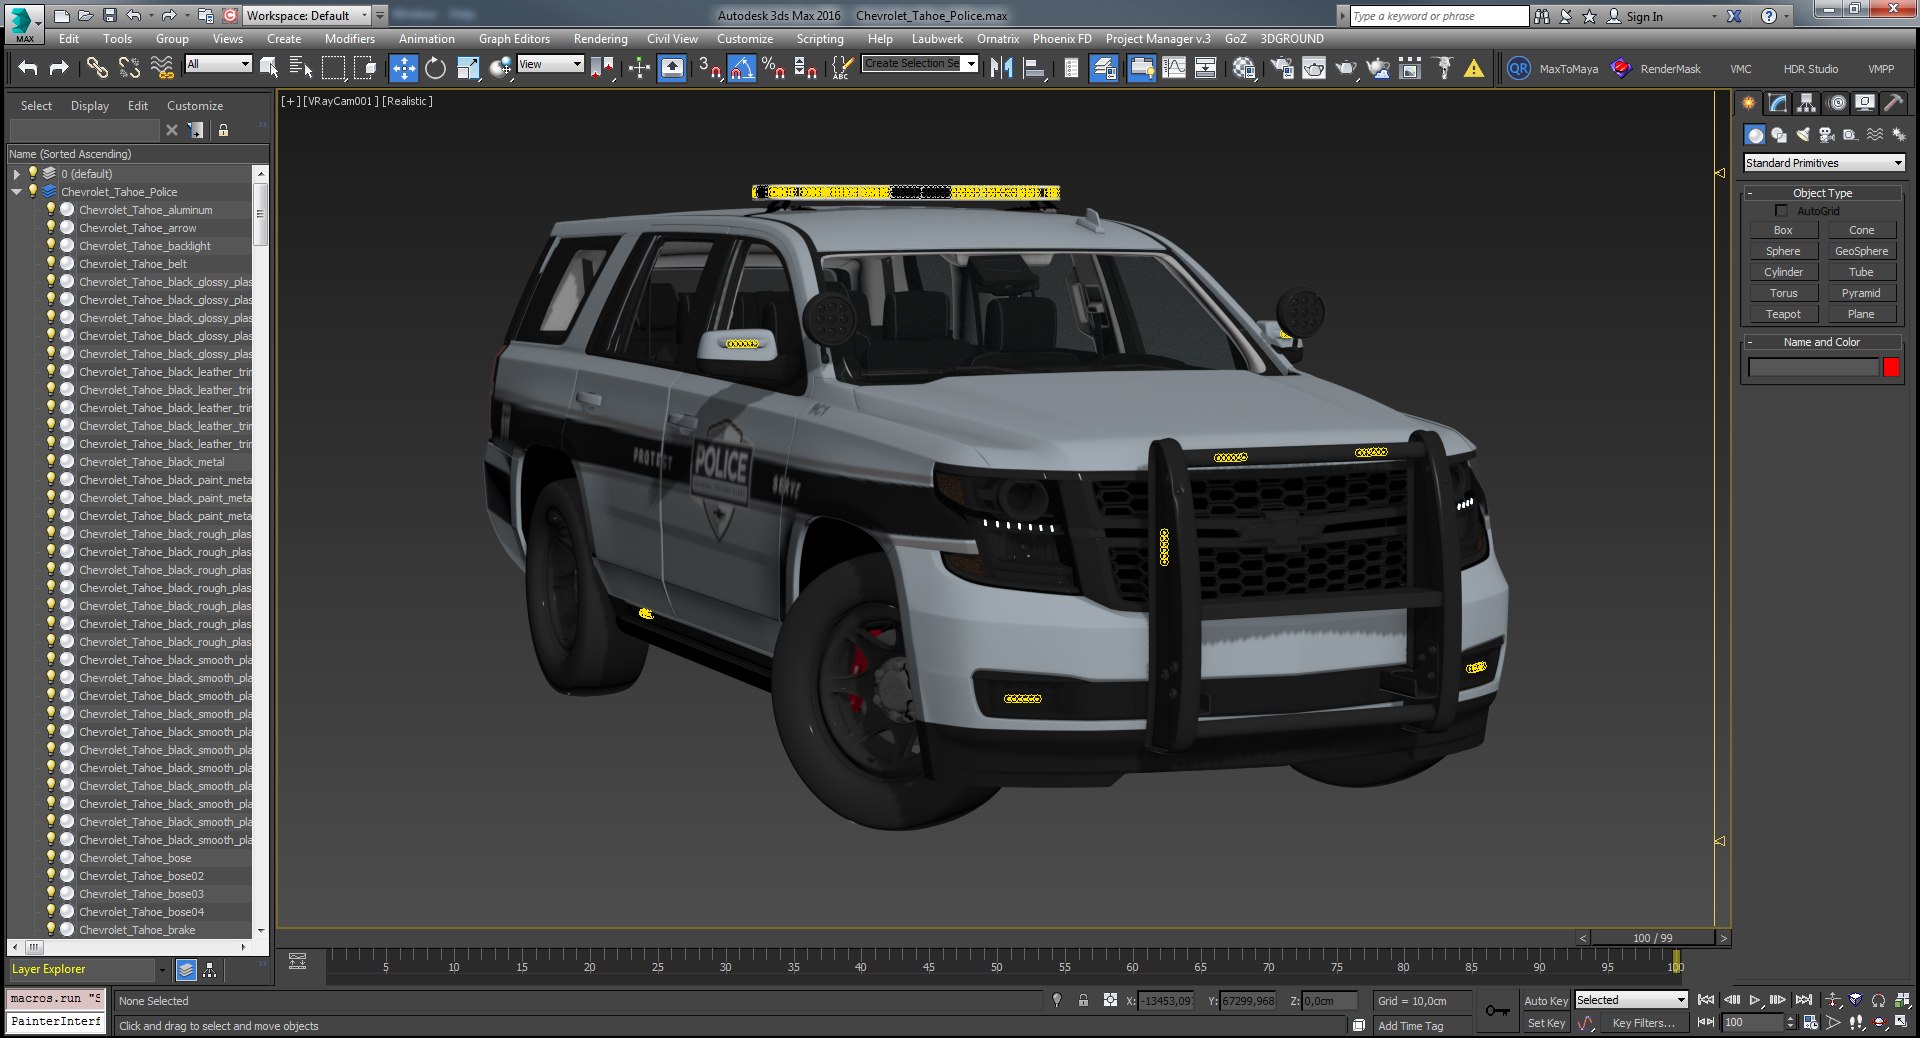
Task: Open the Animation menu
Action: pos(426,39)
